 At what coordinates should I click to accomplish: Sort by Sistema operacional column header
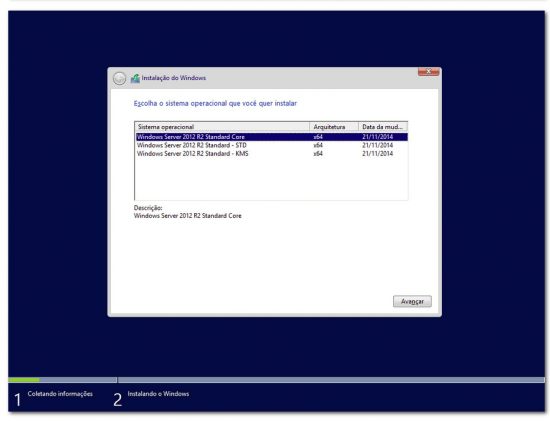[222, 127]
